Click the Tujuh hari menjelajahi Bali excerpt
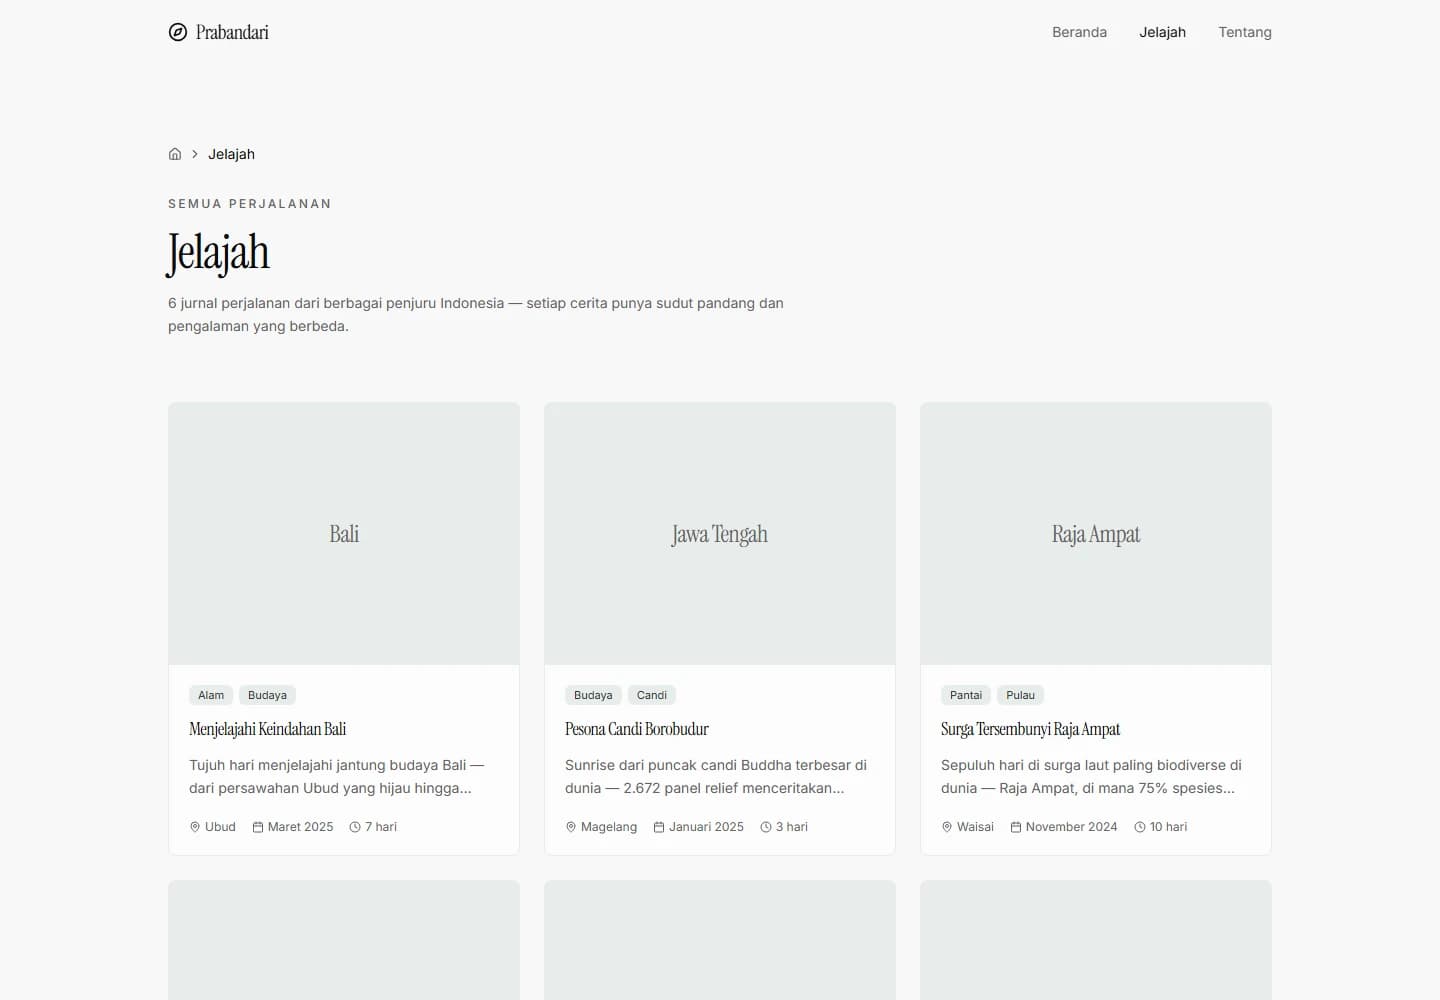Image resolution: width=1440 pixels, height=1000 pixels. click(337, 777)
